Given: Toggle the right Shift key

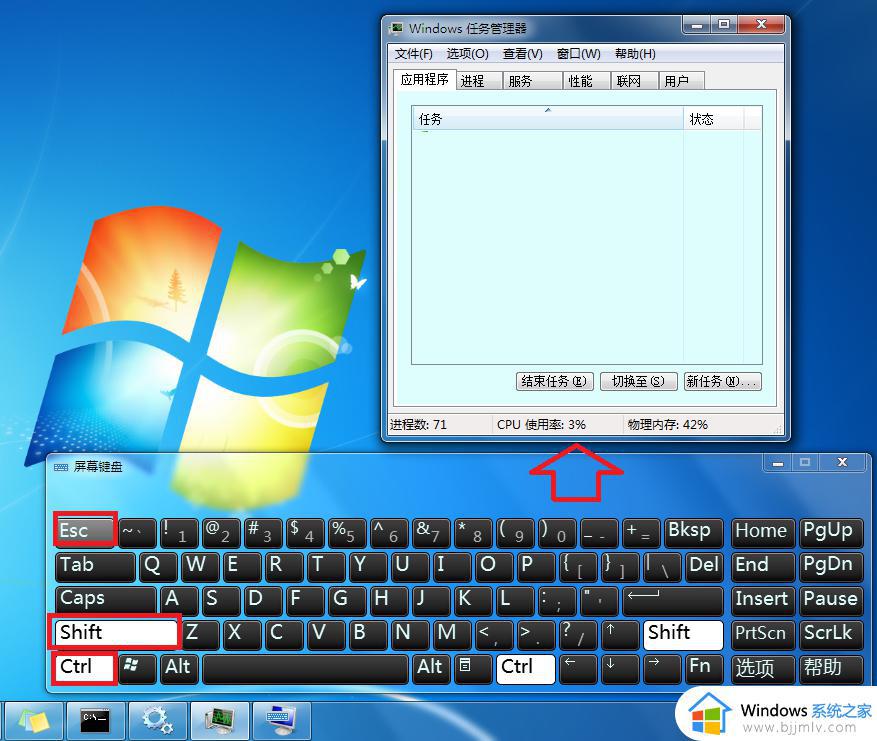Looking at the screenshot, I should (x=683, y=635).
